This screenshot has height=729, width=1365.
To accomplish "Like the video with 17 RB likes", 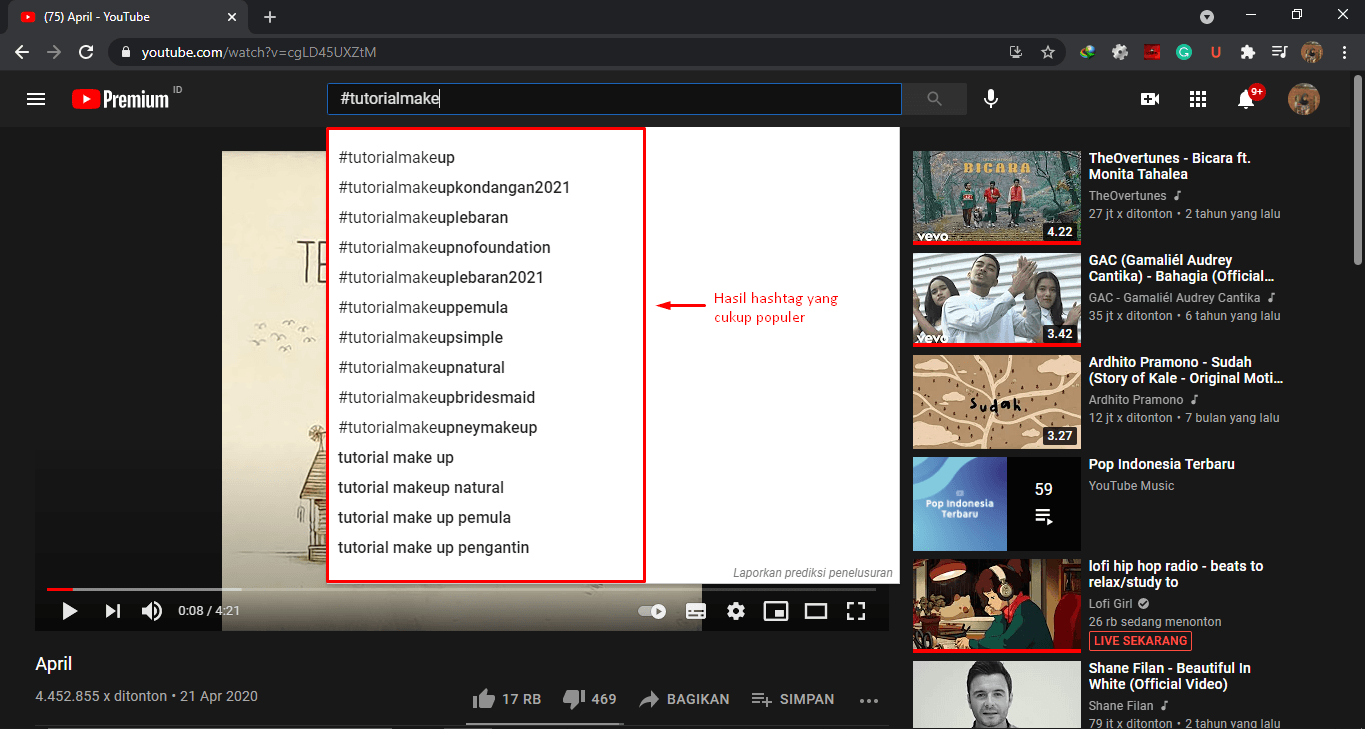I will click(506, 699).
